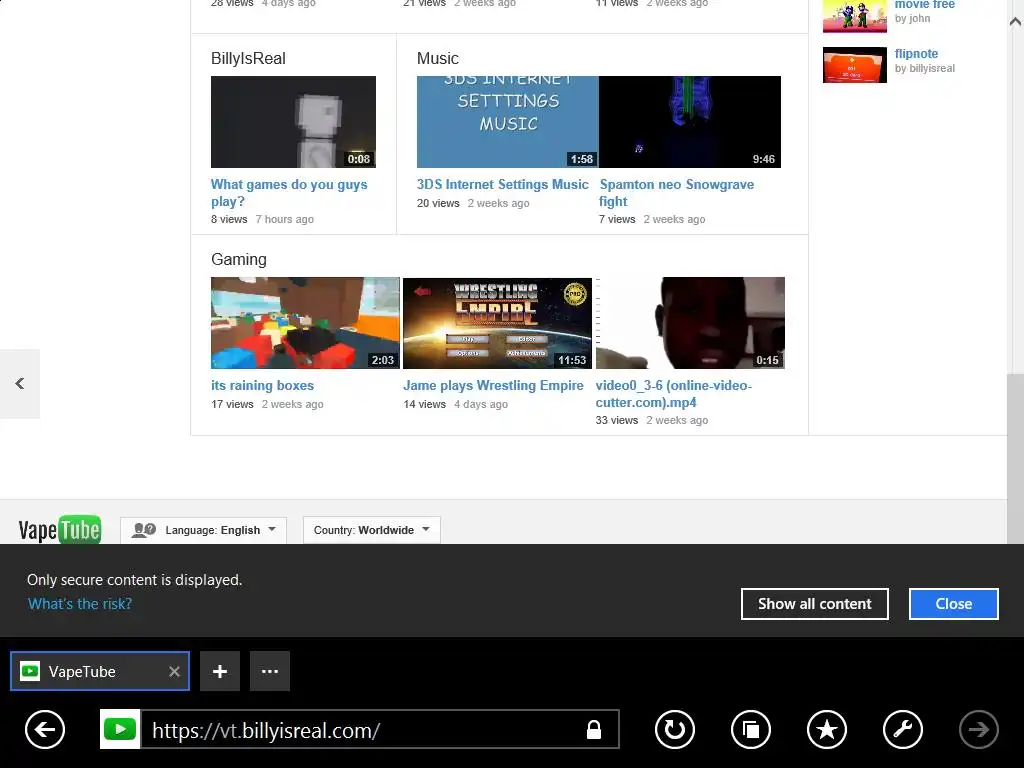Open the What's the risk? link

coord(80,604)
